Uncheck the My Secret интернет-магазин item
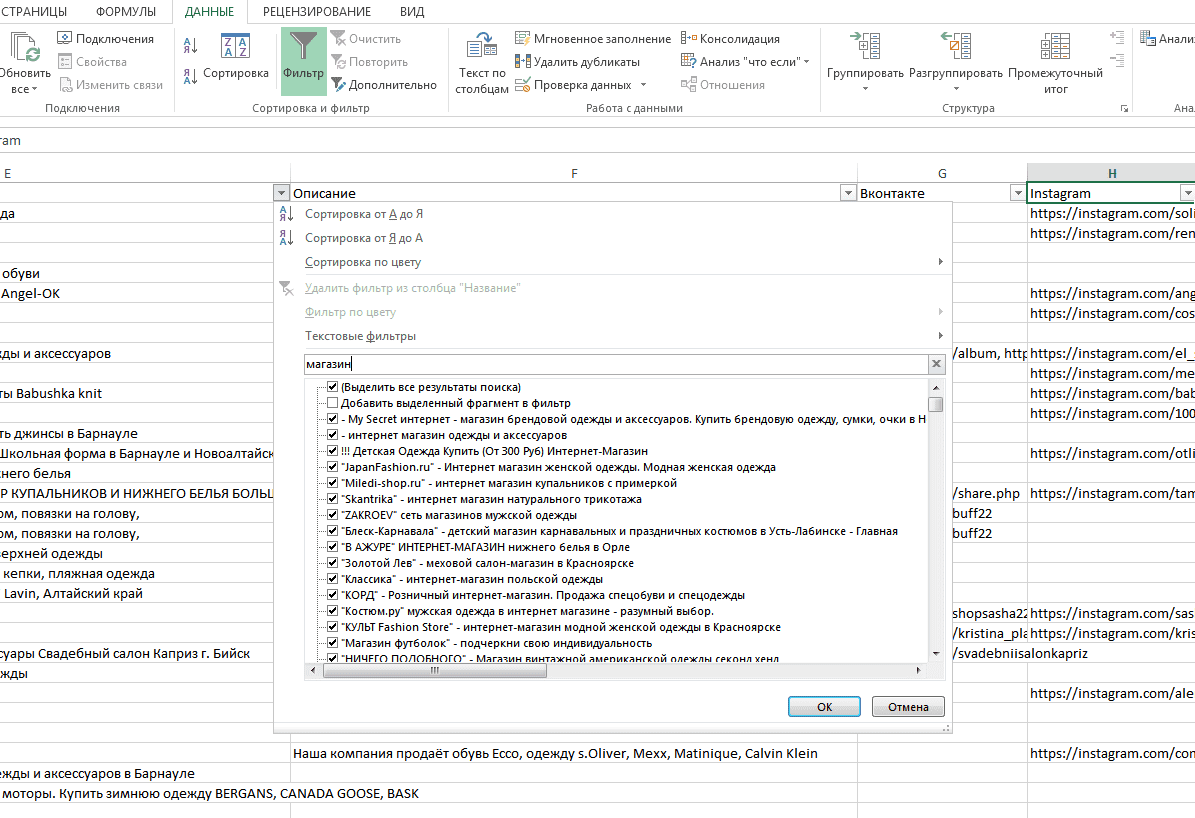This screenshot has height=818, width=1195. [x=332, y=419]
